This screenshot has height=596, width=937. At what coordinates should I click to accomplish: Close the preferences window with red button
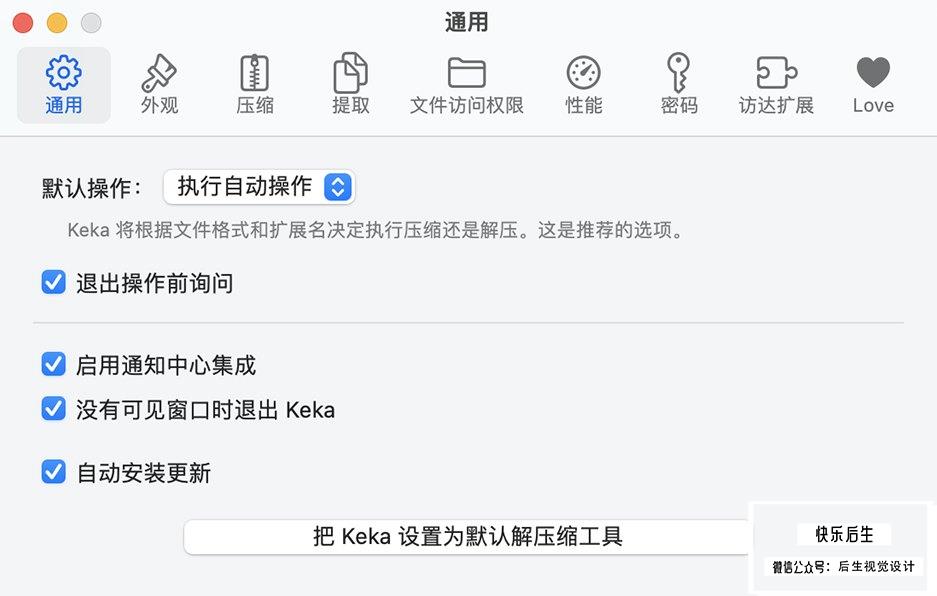[23, 23]
